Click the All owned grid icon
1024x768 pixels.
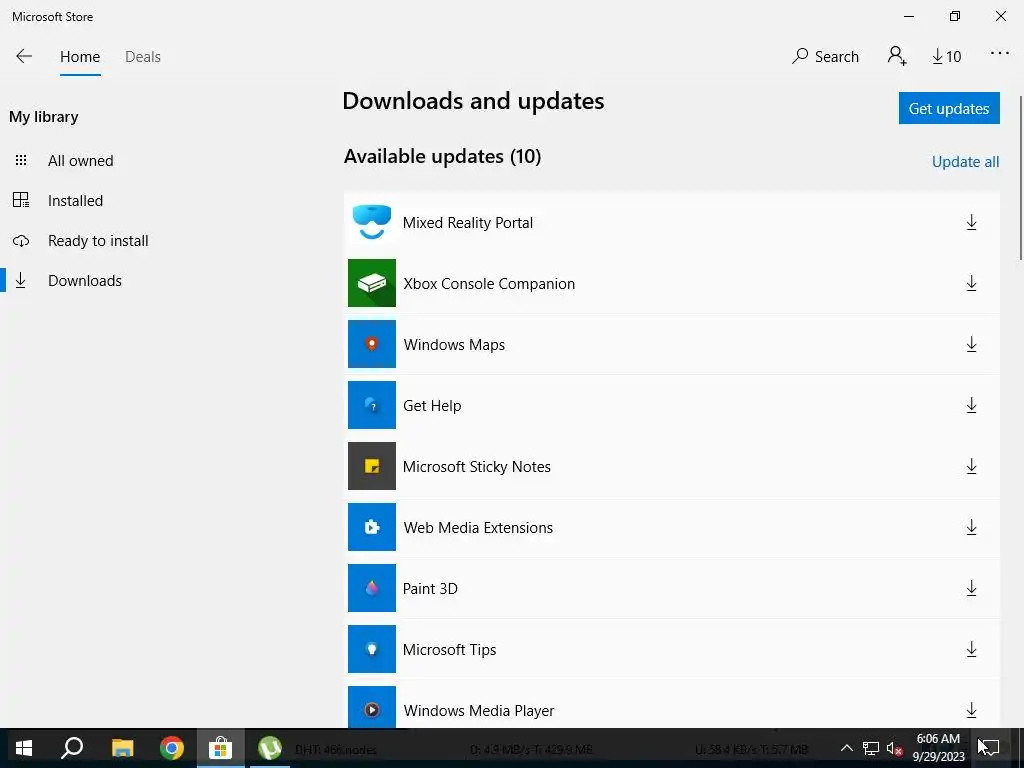(x=21, y=160)
